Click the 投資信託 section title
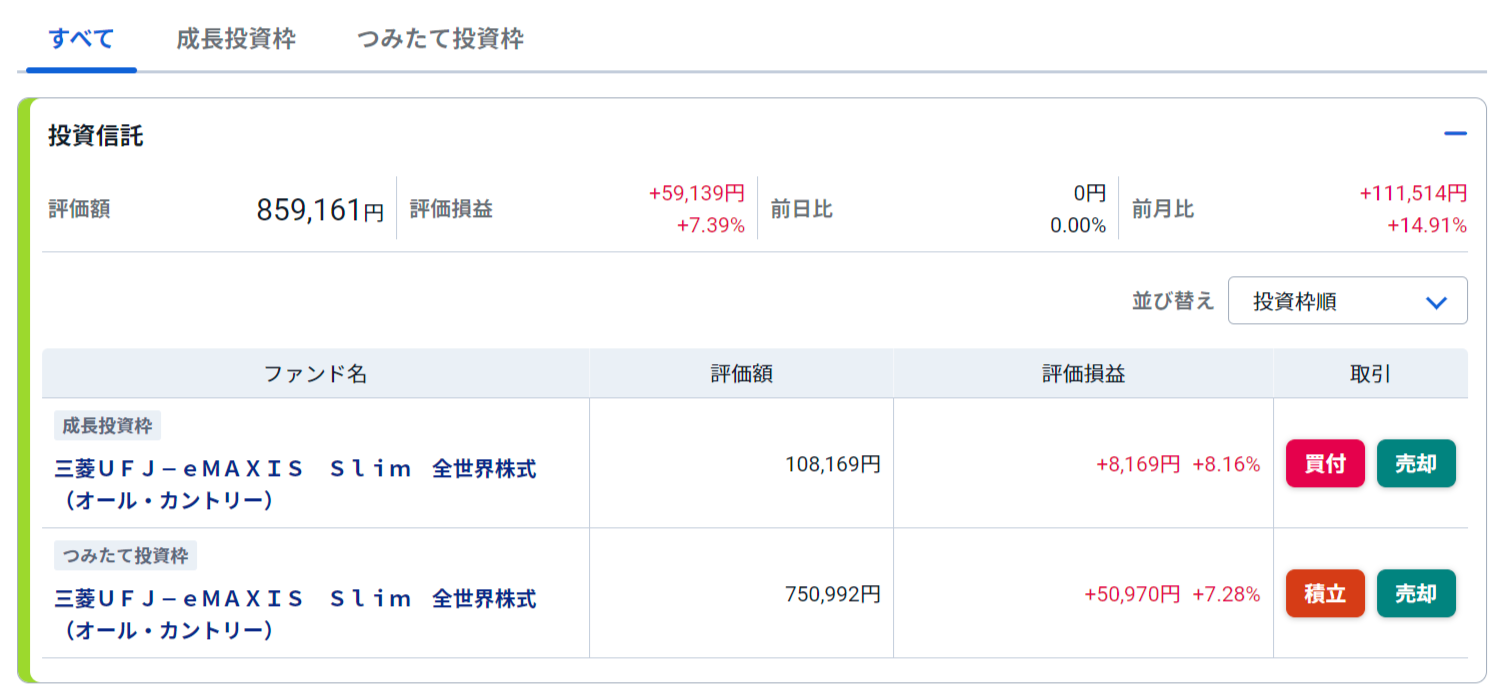The height and width of the screenshot is (700, 1500). (96, 137)
